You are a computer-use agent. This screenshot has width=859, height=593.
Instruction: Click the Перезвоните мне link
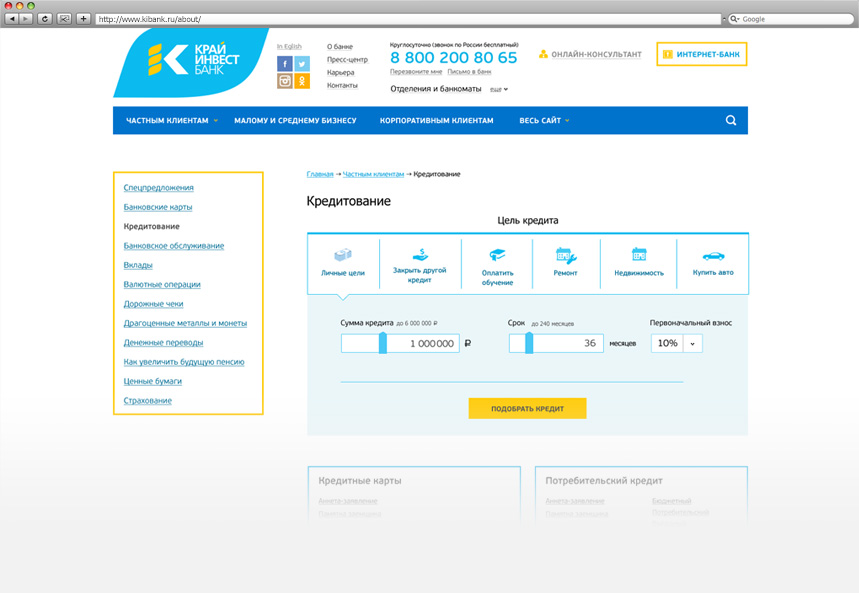(x=416, y=72)
